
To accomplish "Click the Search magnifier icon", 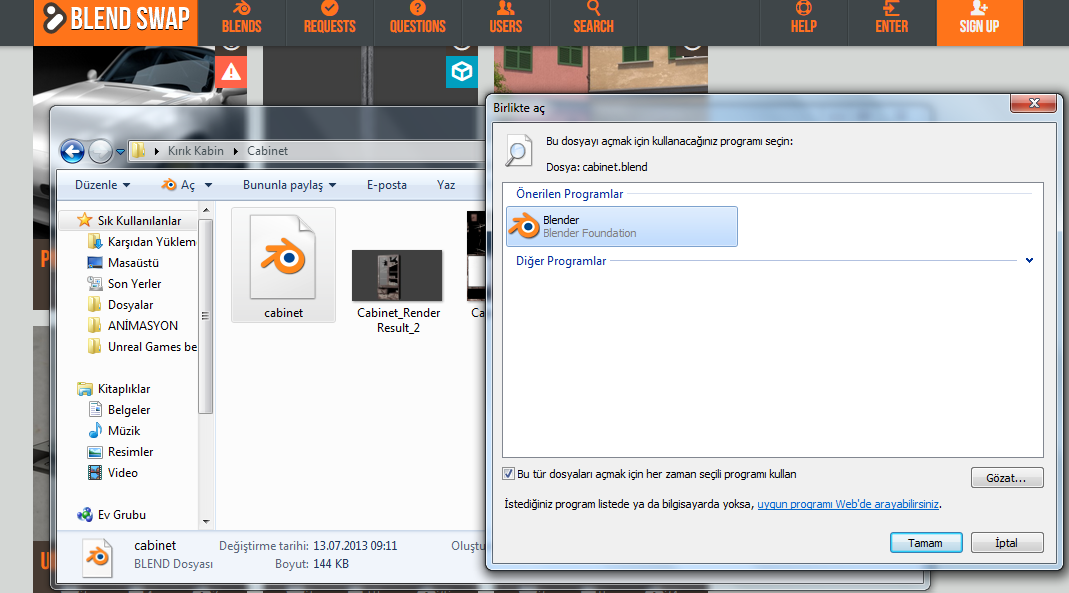I will pyautogui.click(x=593, y=8).
